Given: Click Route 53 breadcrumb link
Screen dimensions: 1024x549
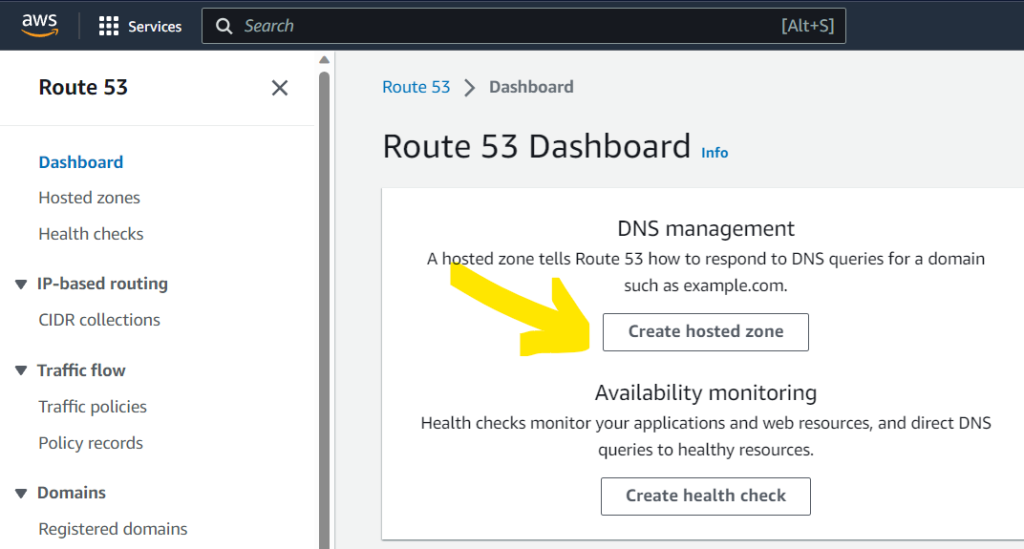Looking at the screenshot, I should point(416,87).
